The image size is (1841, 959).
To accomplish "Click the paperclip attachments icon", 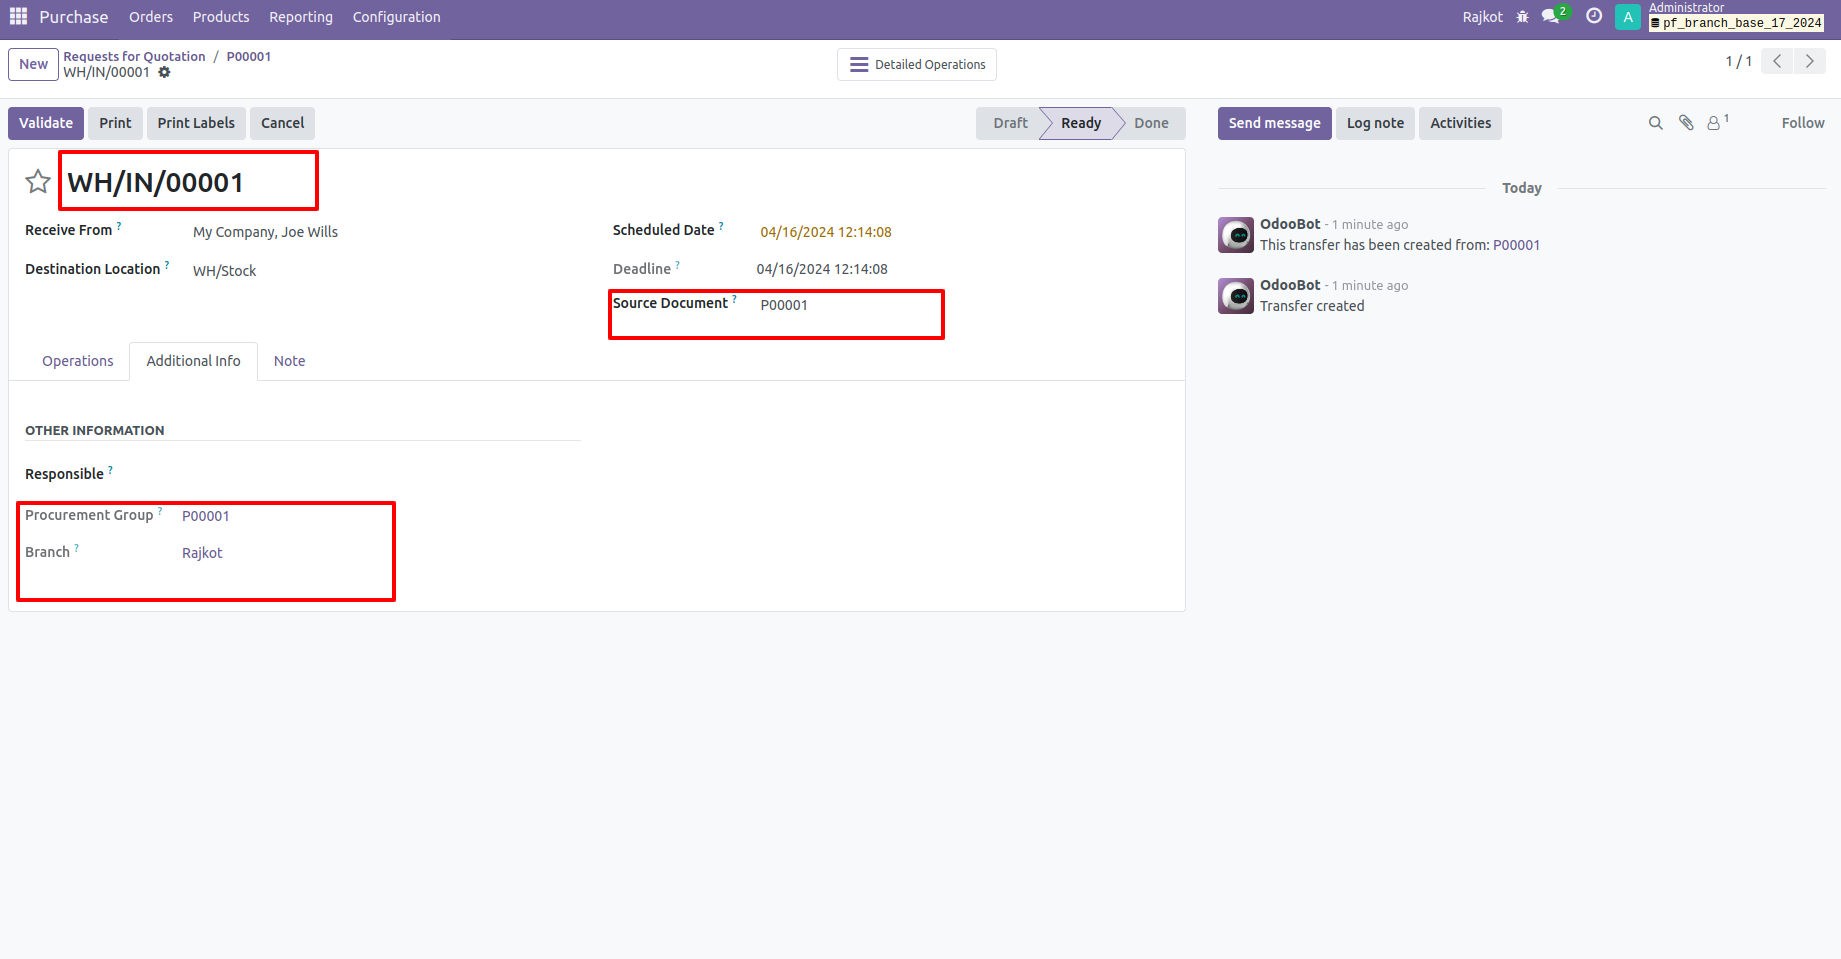I will click(1686, 123).
